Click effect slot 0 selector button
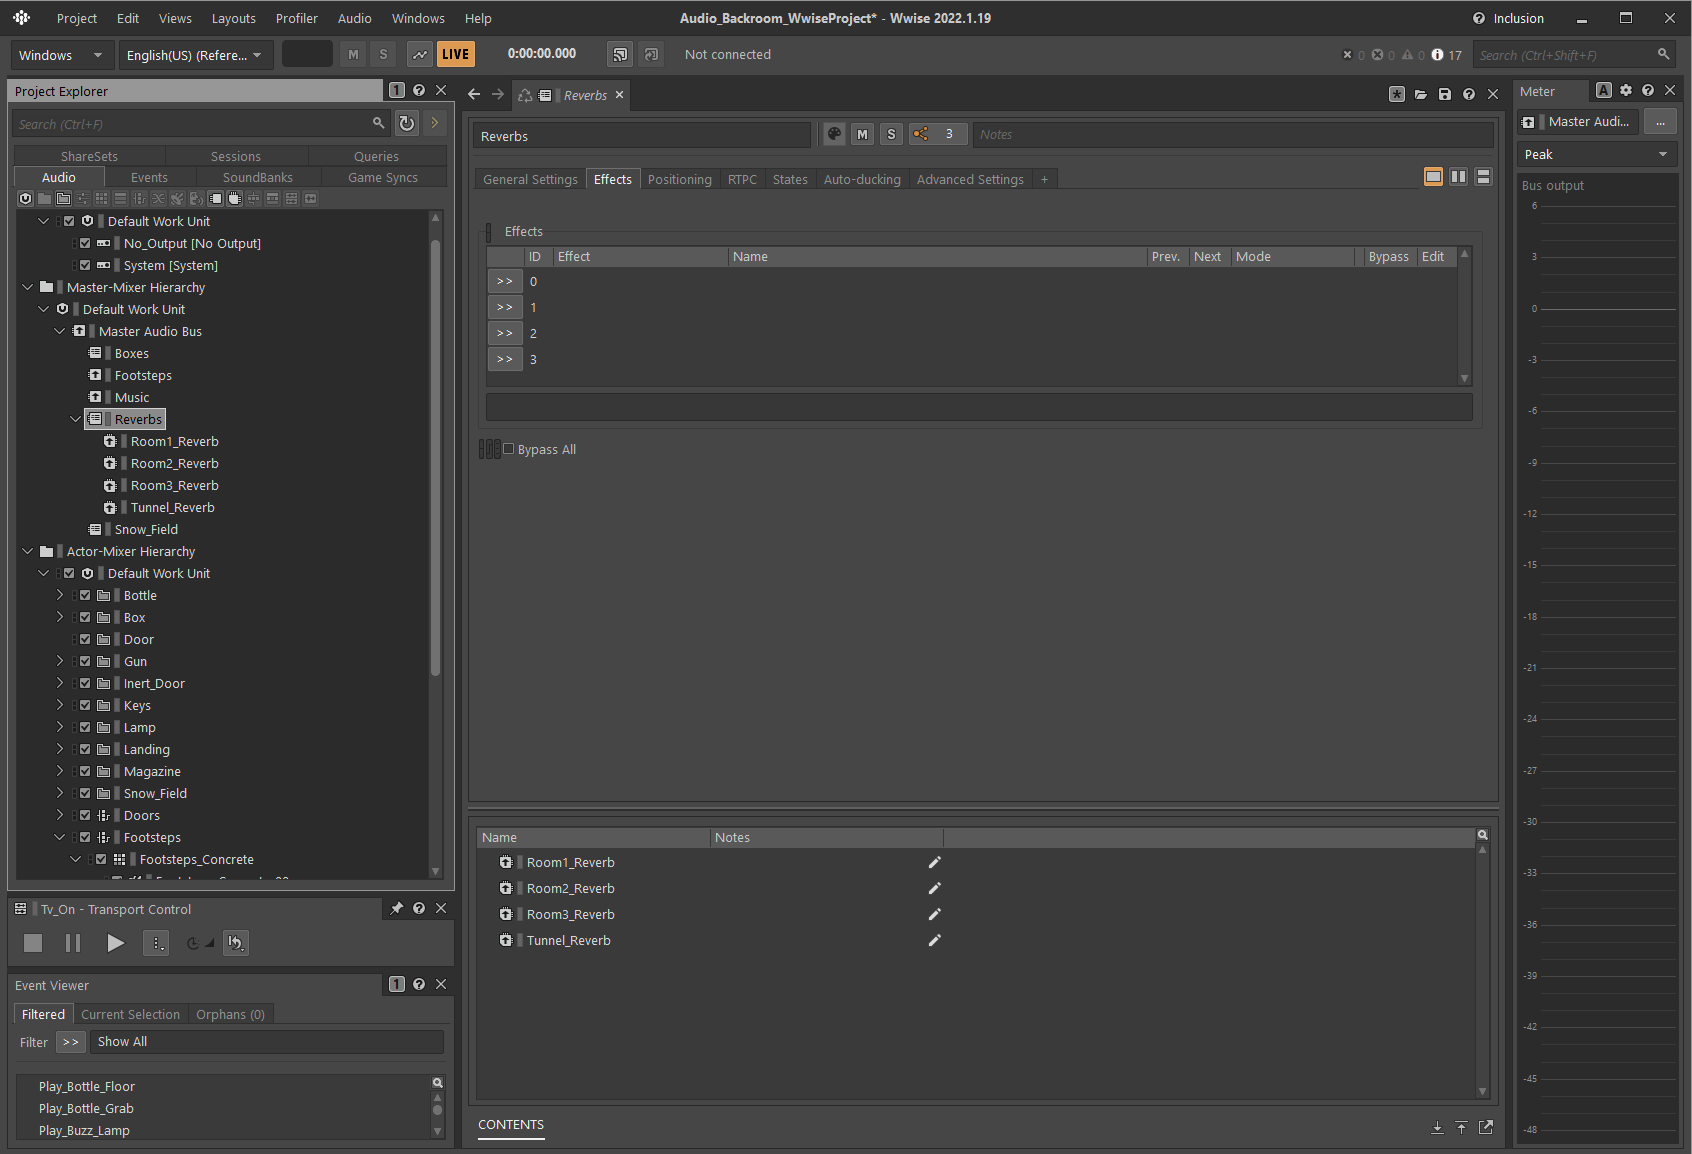The height and width of the screenshot is (1154, 1692). point(505,282)
